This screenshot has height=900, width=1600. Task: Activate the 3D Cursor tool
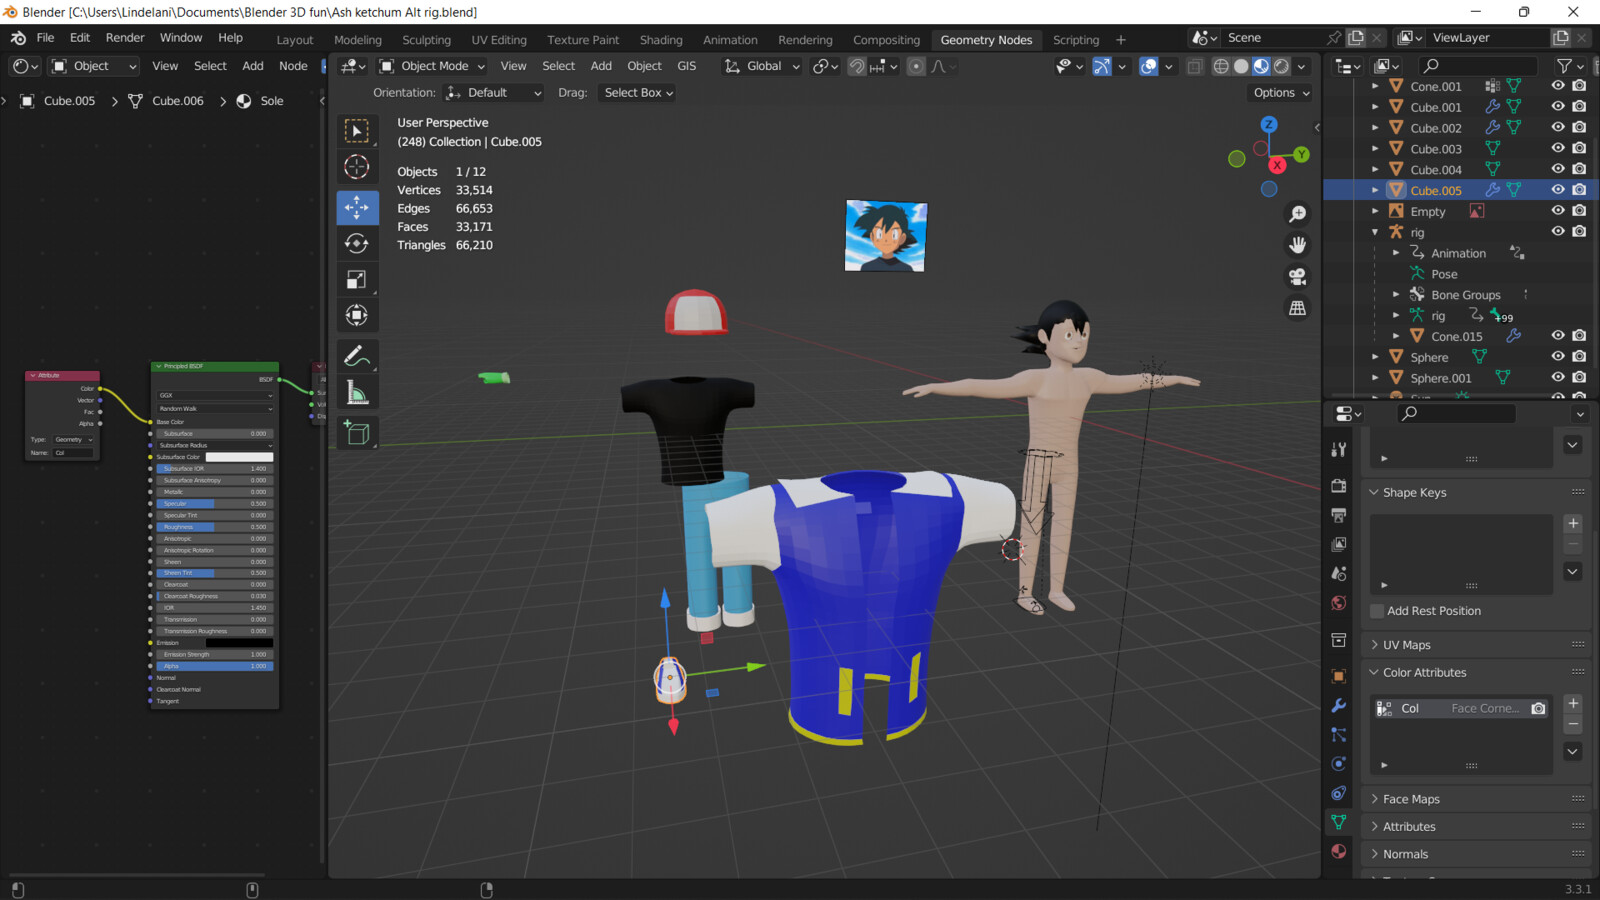pyautogui.click(x=357, y=167)
